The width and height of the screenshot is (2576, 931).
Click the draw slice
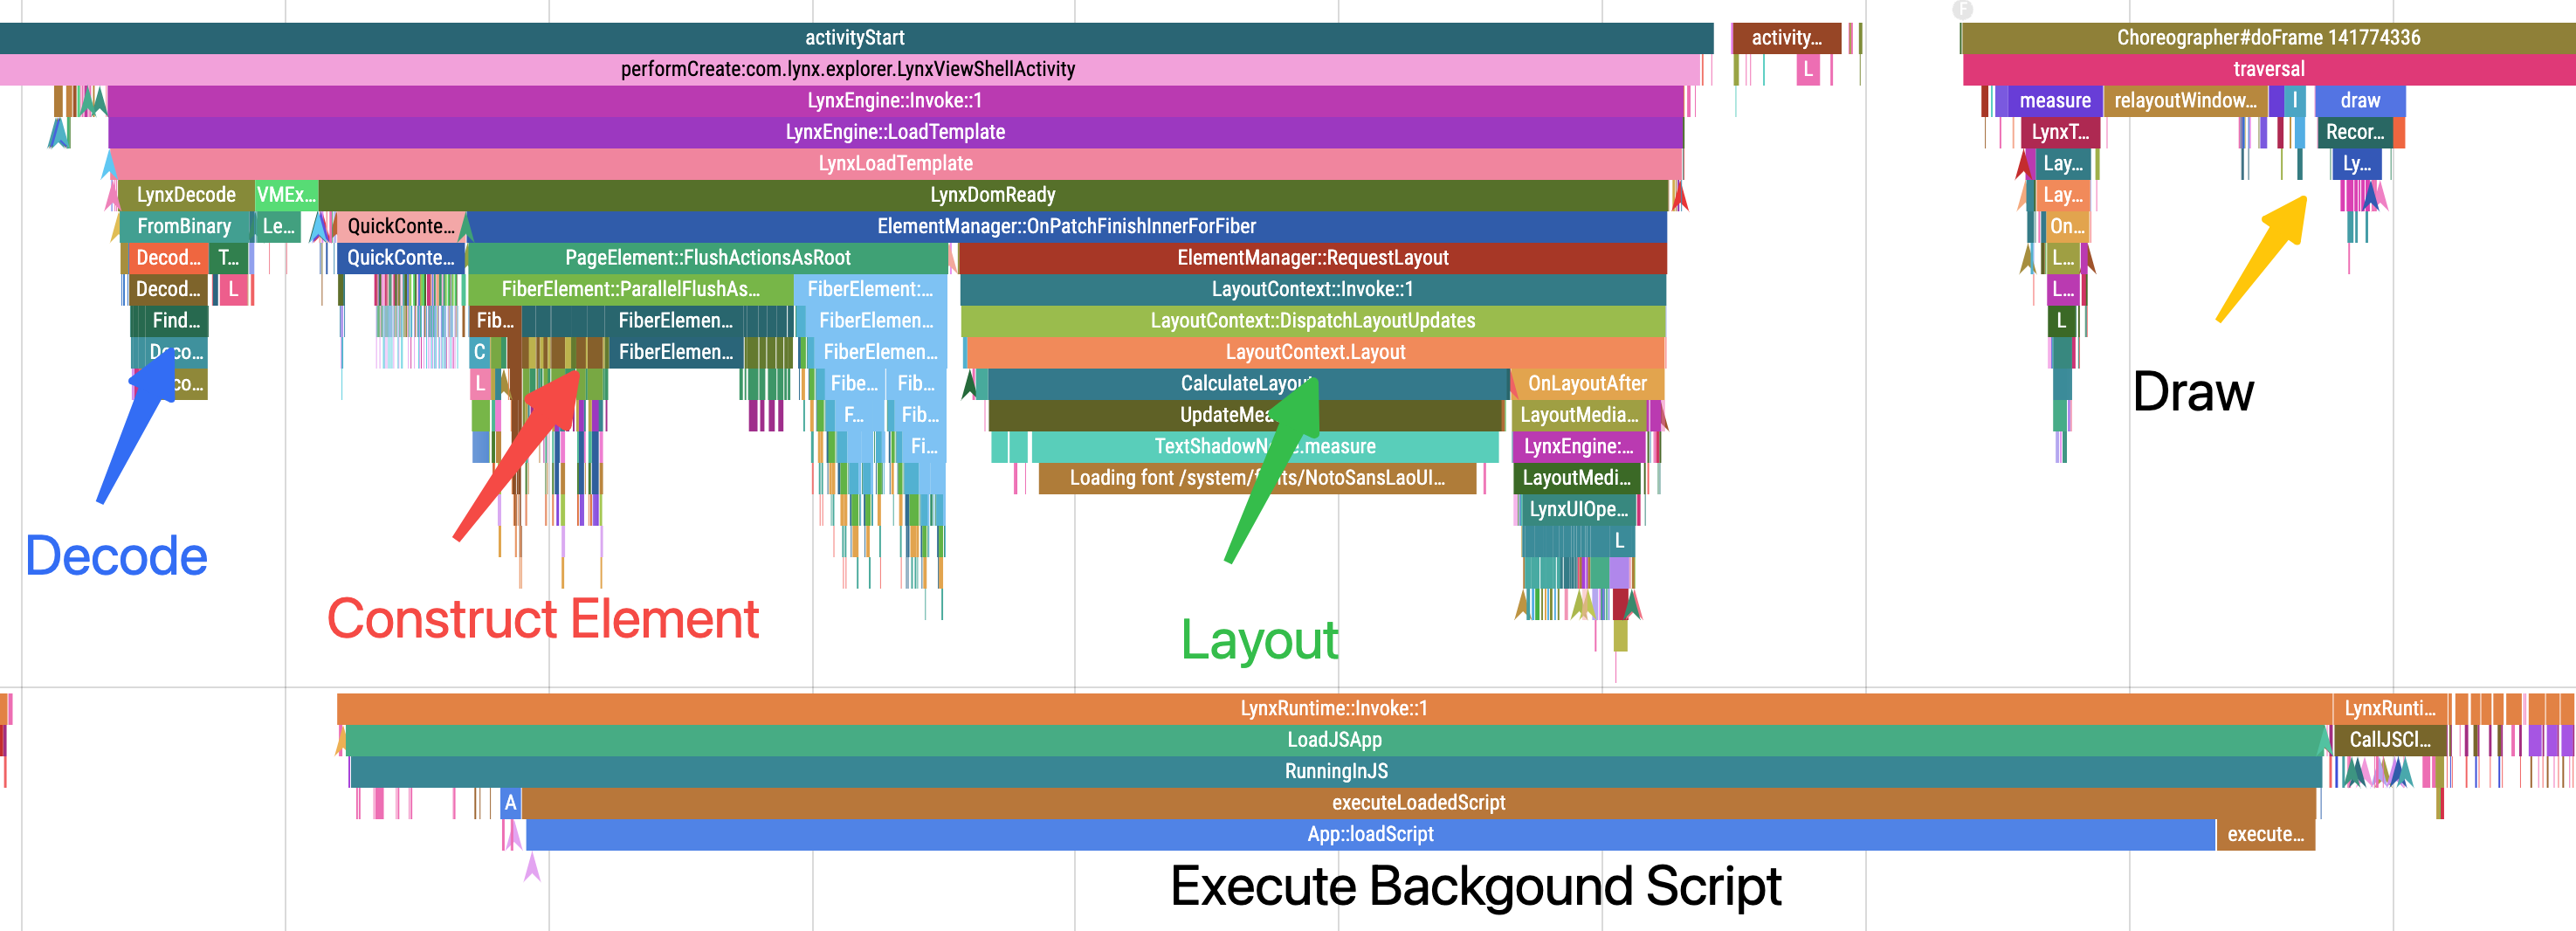(2360, 100)
